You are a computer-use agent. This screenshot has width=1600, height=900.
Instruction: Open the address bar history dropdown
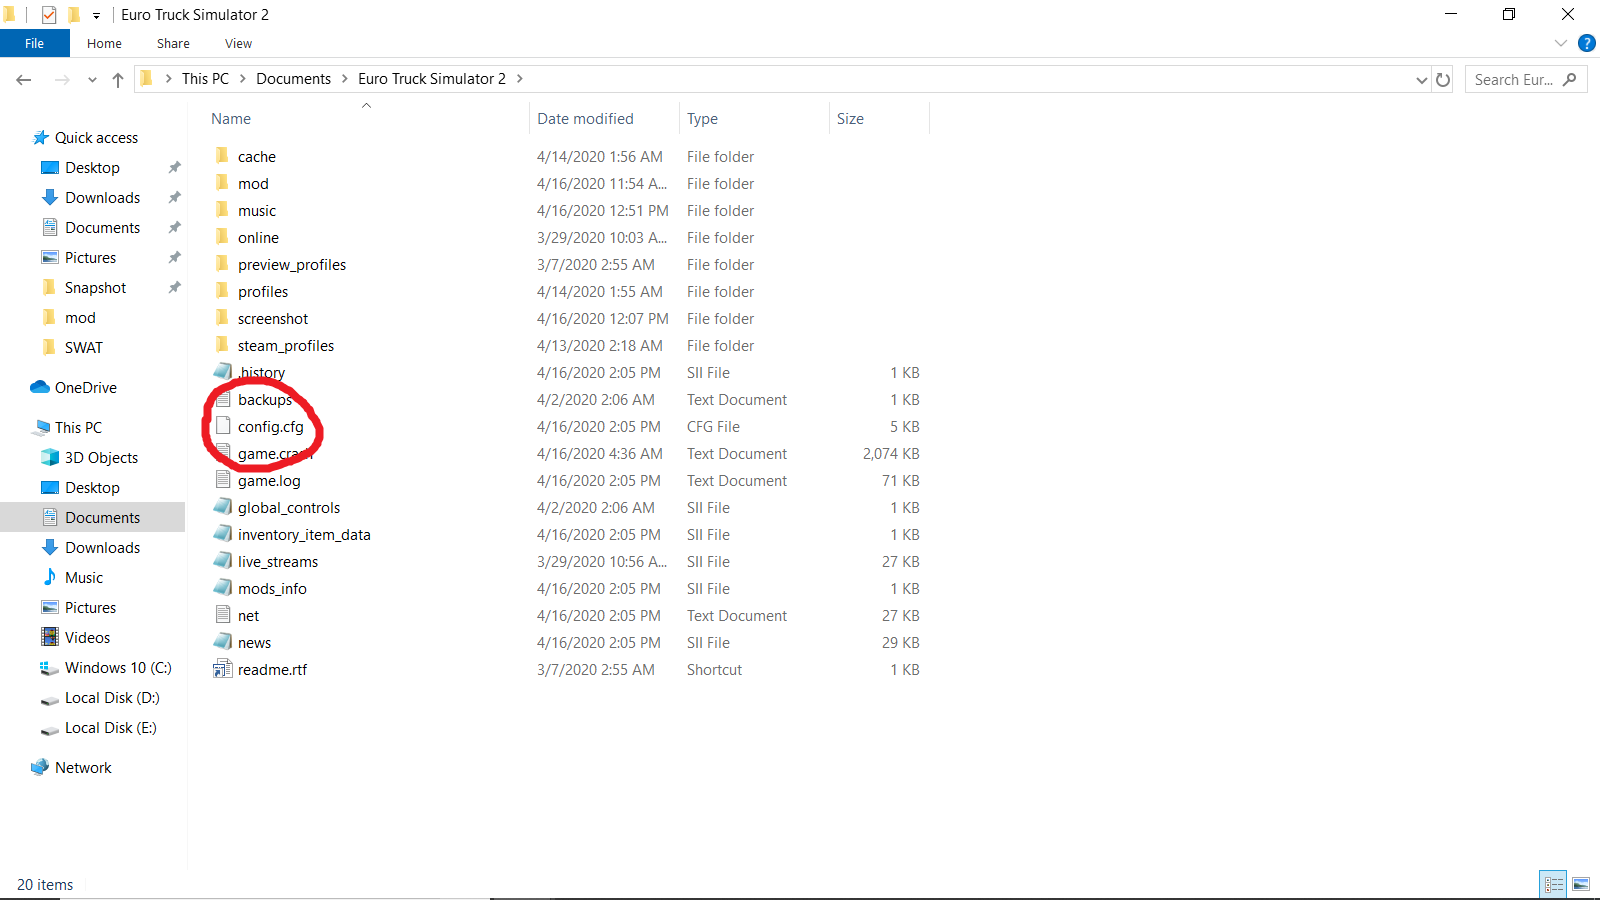click(1422, 80)
